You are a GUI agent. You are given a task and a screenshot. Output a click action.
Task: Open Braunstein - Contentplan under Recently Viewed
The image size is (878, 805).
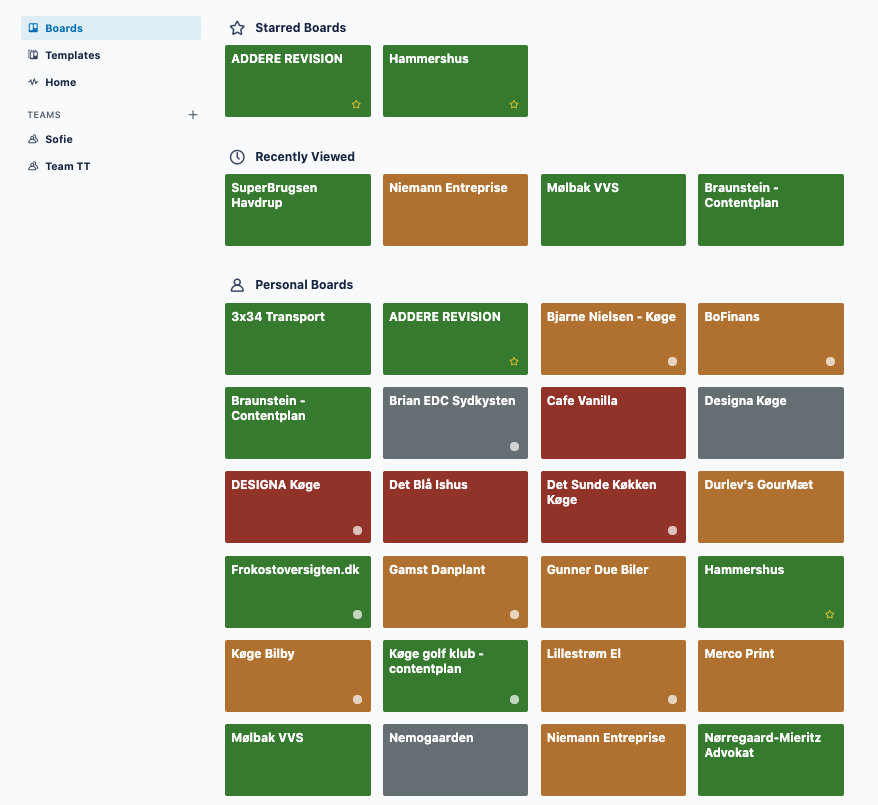(x=770, y=210)
